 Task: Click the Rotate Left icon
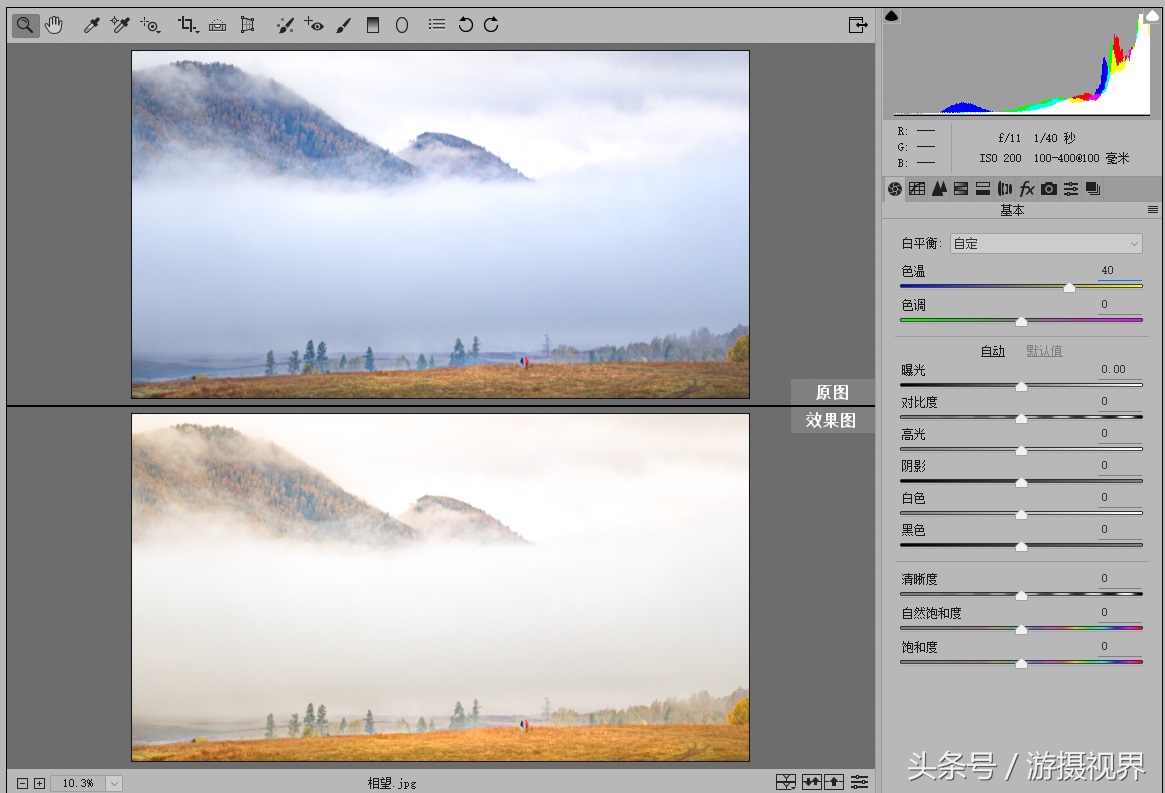[x=465, y=25]
